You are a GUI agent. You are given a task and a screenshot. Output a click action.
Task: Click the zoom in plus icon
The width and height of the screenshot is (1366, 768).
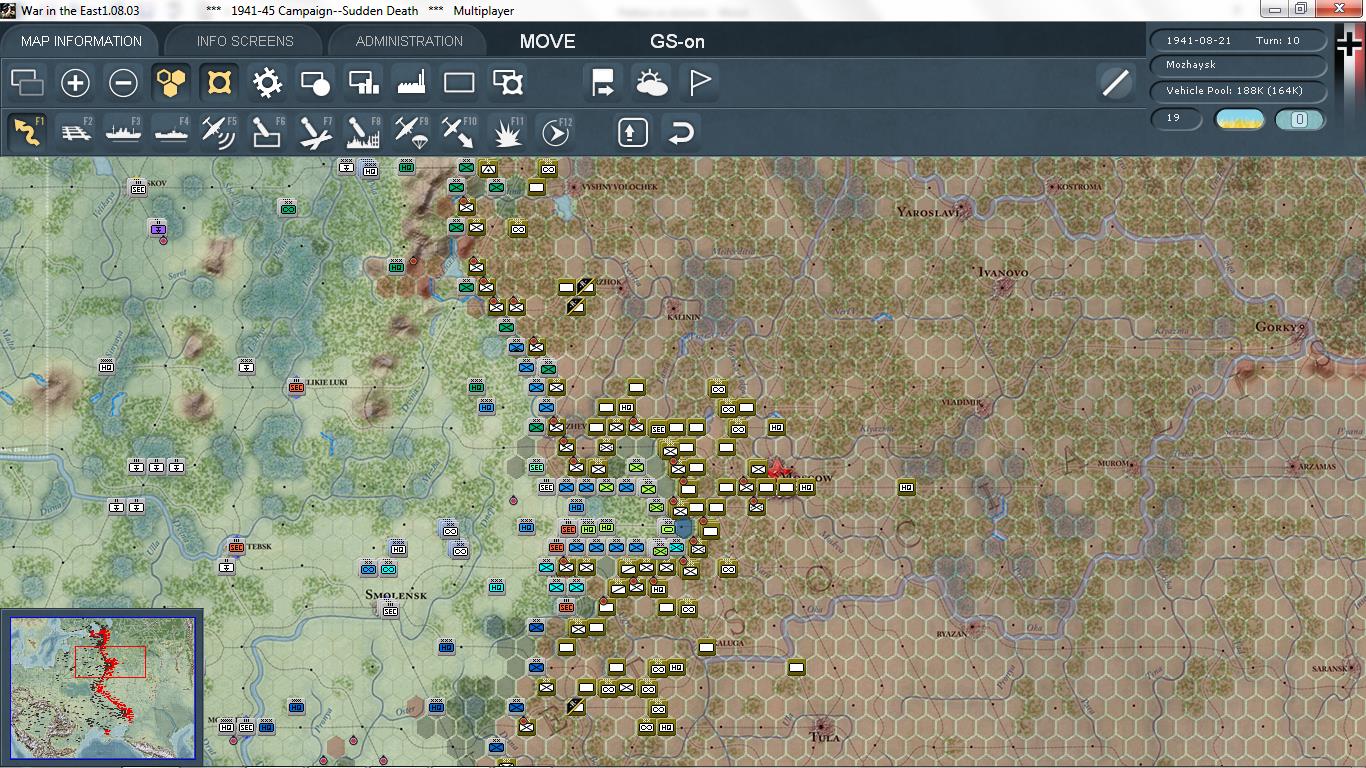click(75, 83)
